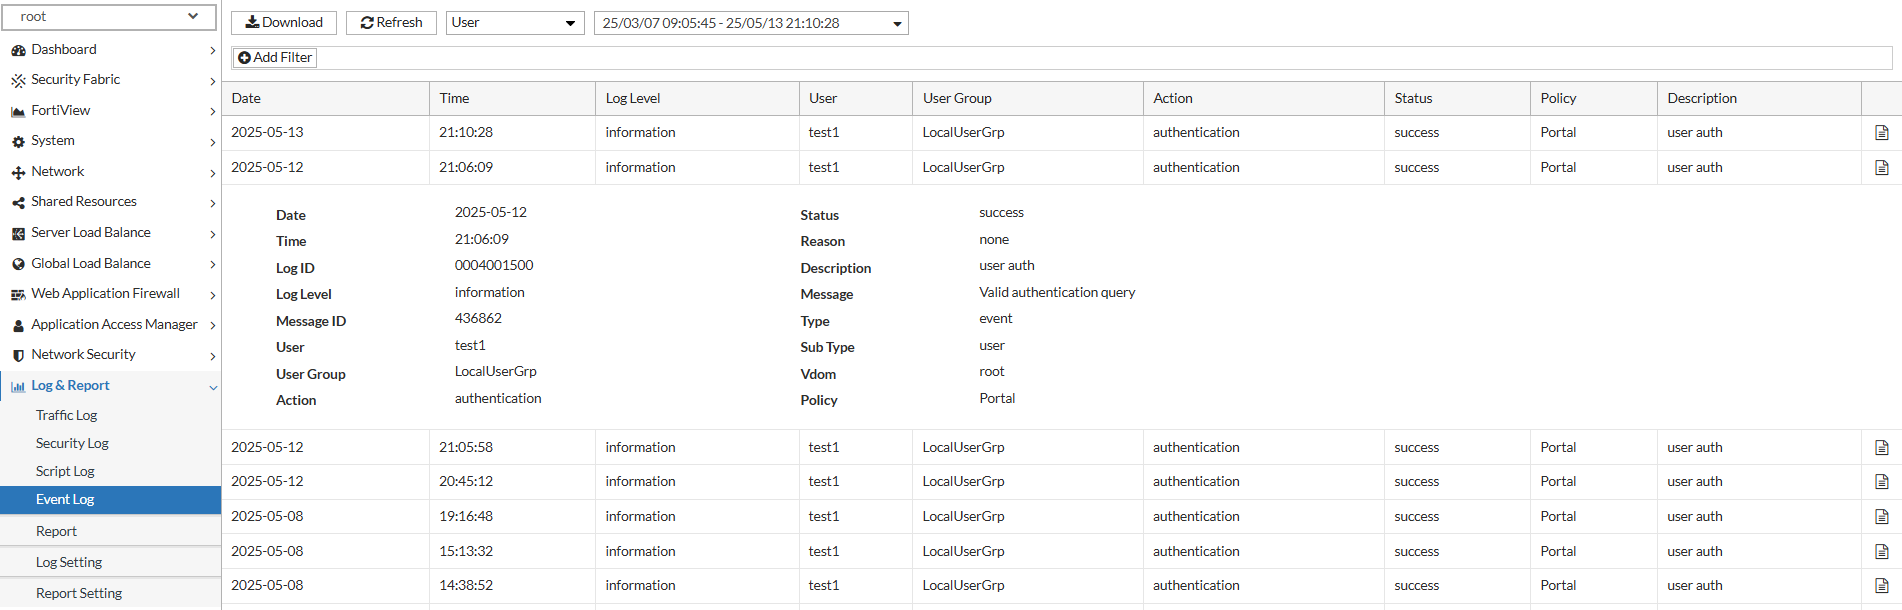
Task: Open the date range dropdown
Action: [750, 23]
